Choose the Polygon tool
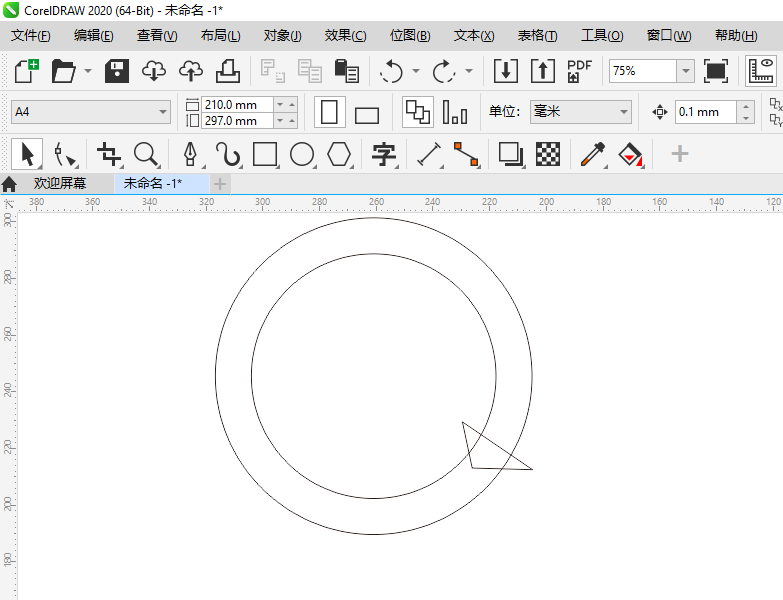783x600 pixels. [340, 154]
